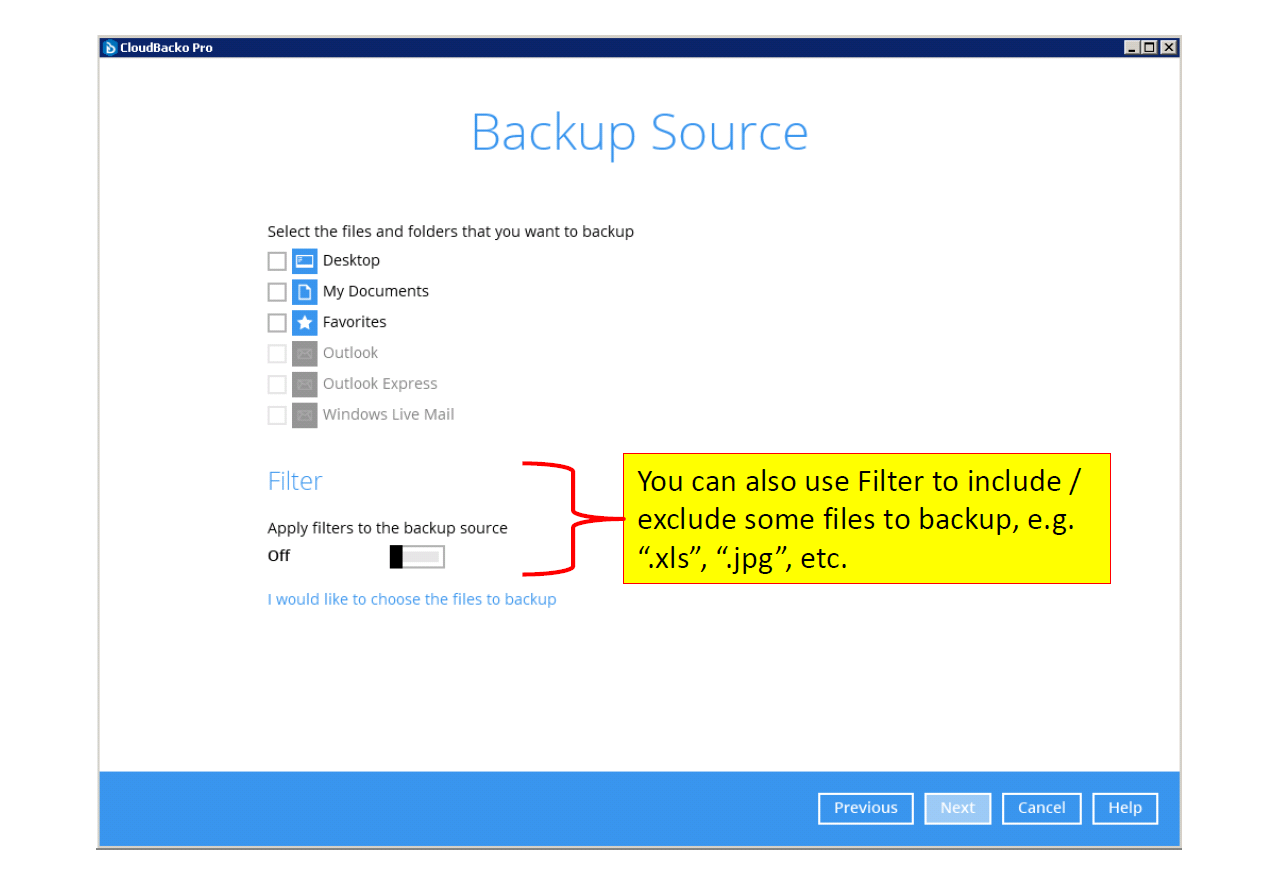Switch the backup source filter toggle on
Screen dimensions: 1268x888
coord(416,556)
